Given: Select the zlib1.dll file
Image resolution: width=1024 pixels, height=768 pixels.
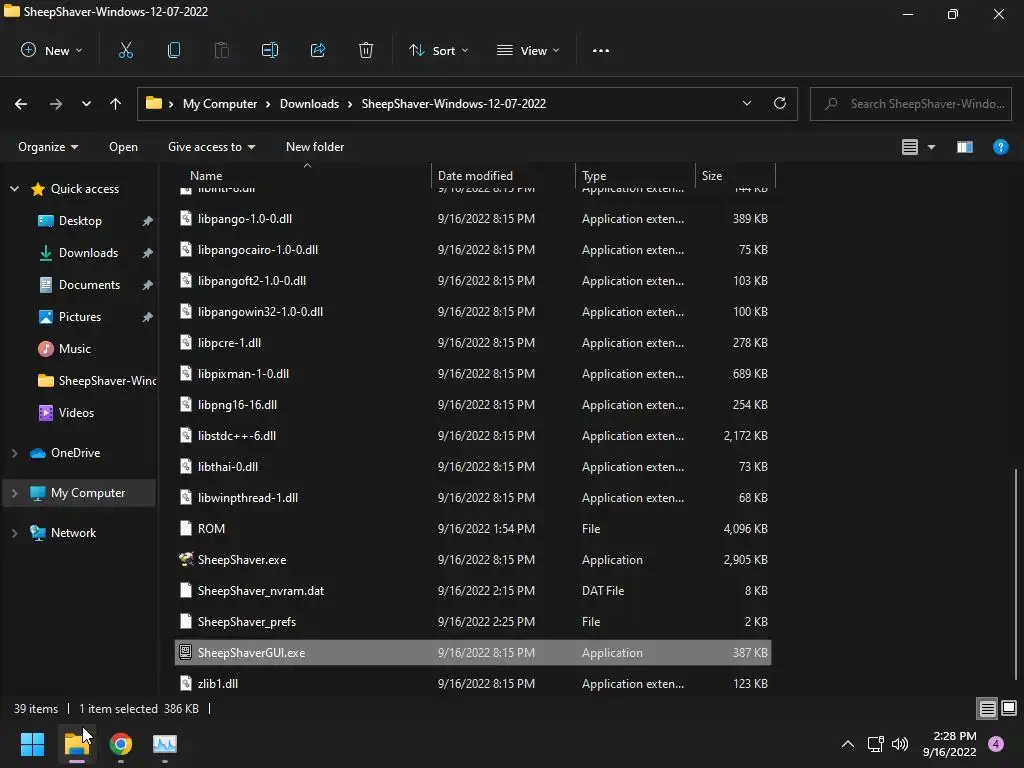Looking at the screenshot, I should click(473, 684).
